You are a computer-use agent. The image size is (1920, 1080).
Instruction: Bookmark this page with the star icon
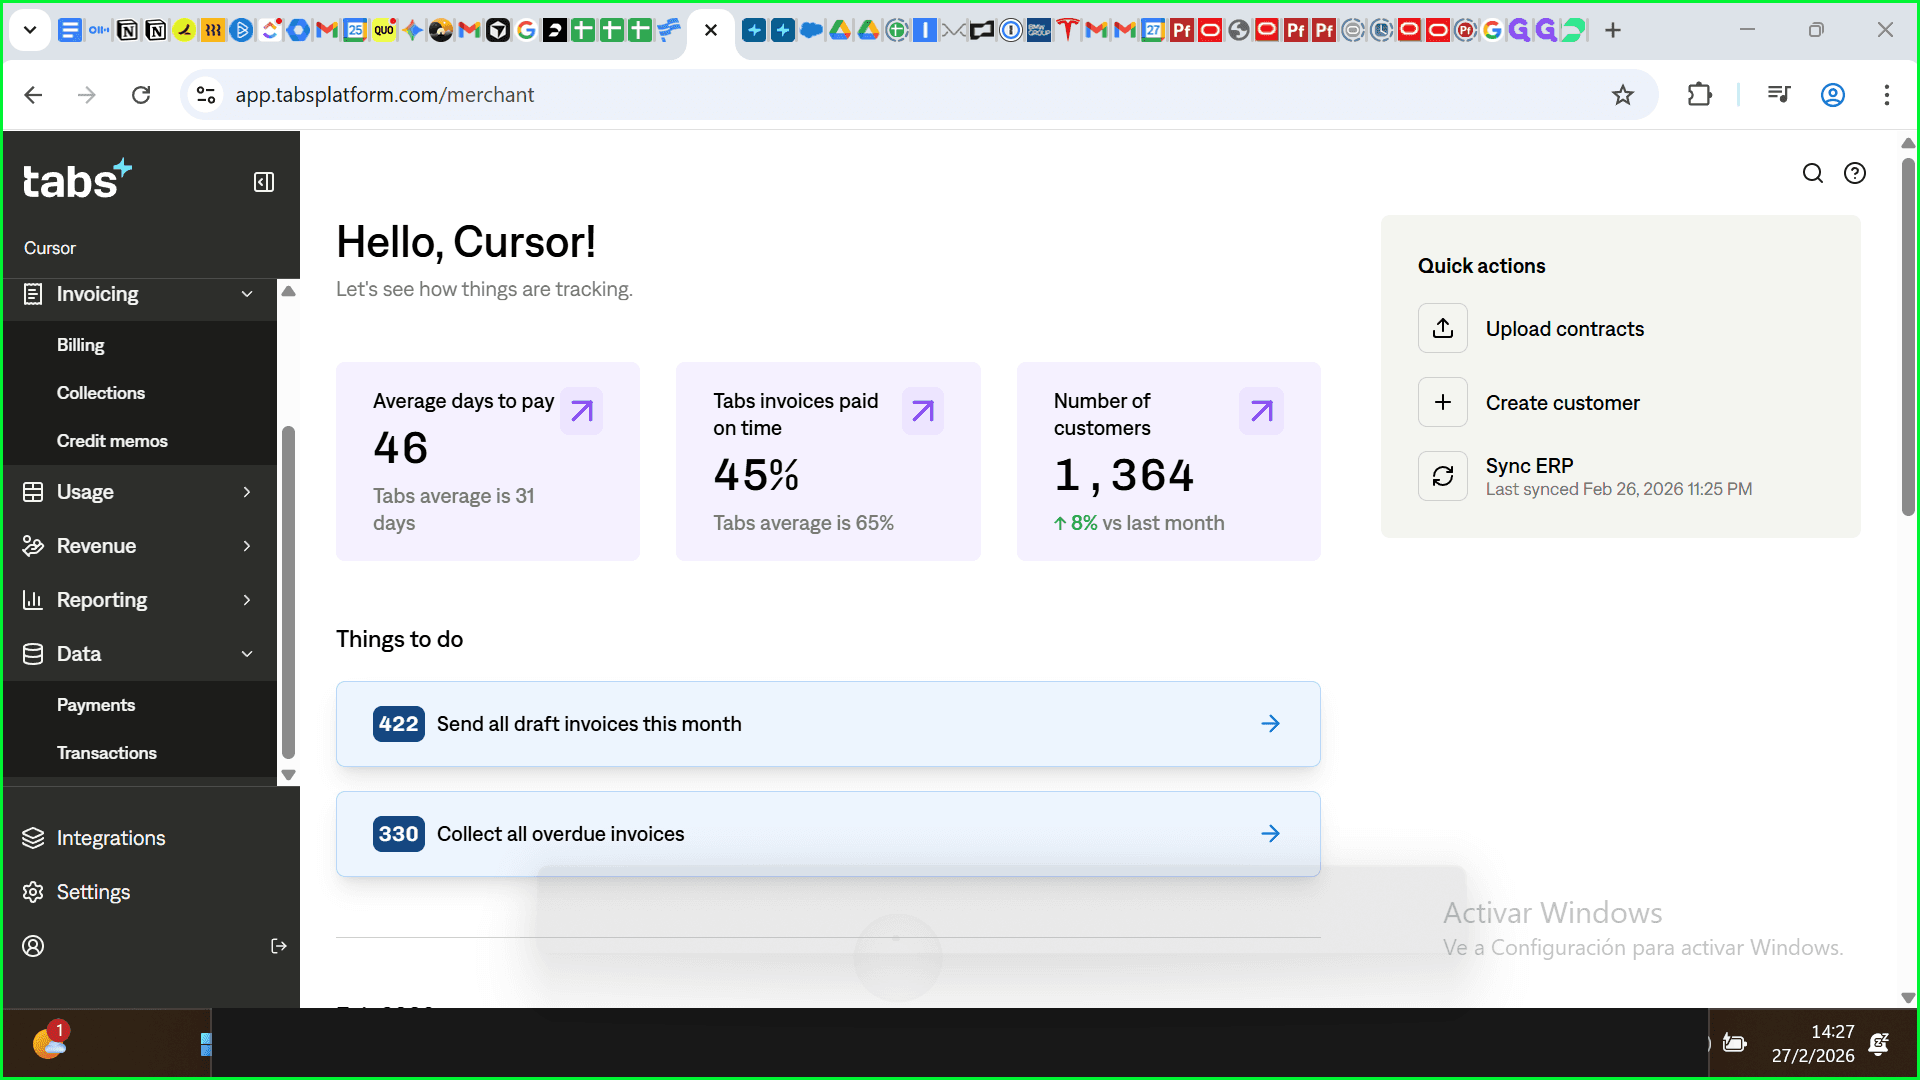1623,95
